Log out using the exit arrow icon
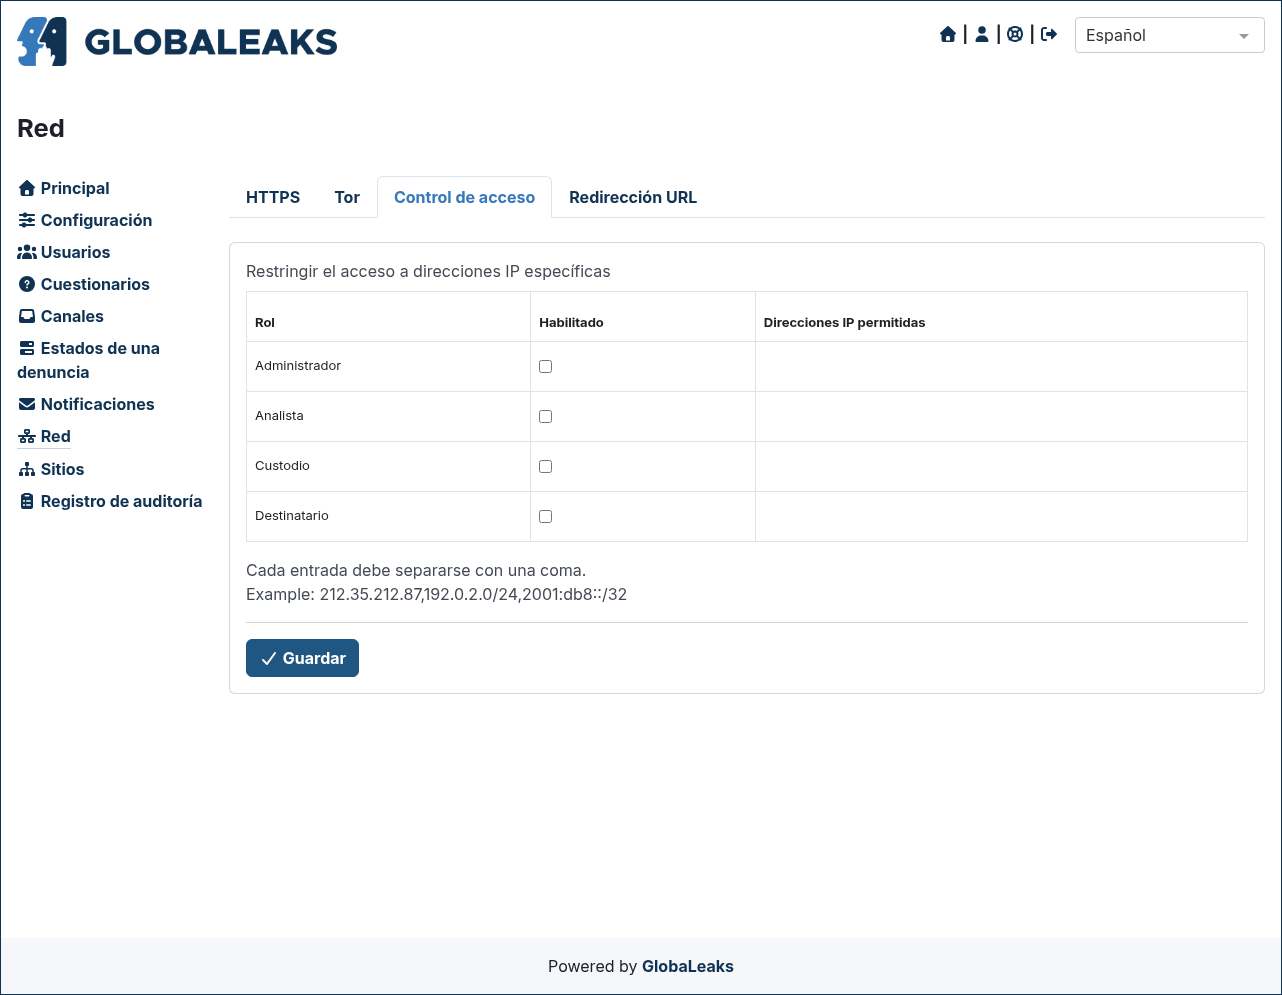This screenshot has width=1282, height=995. coord(1049,35)
